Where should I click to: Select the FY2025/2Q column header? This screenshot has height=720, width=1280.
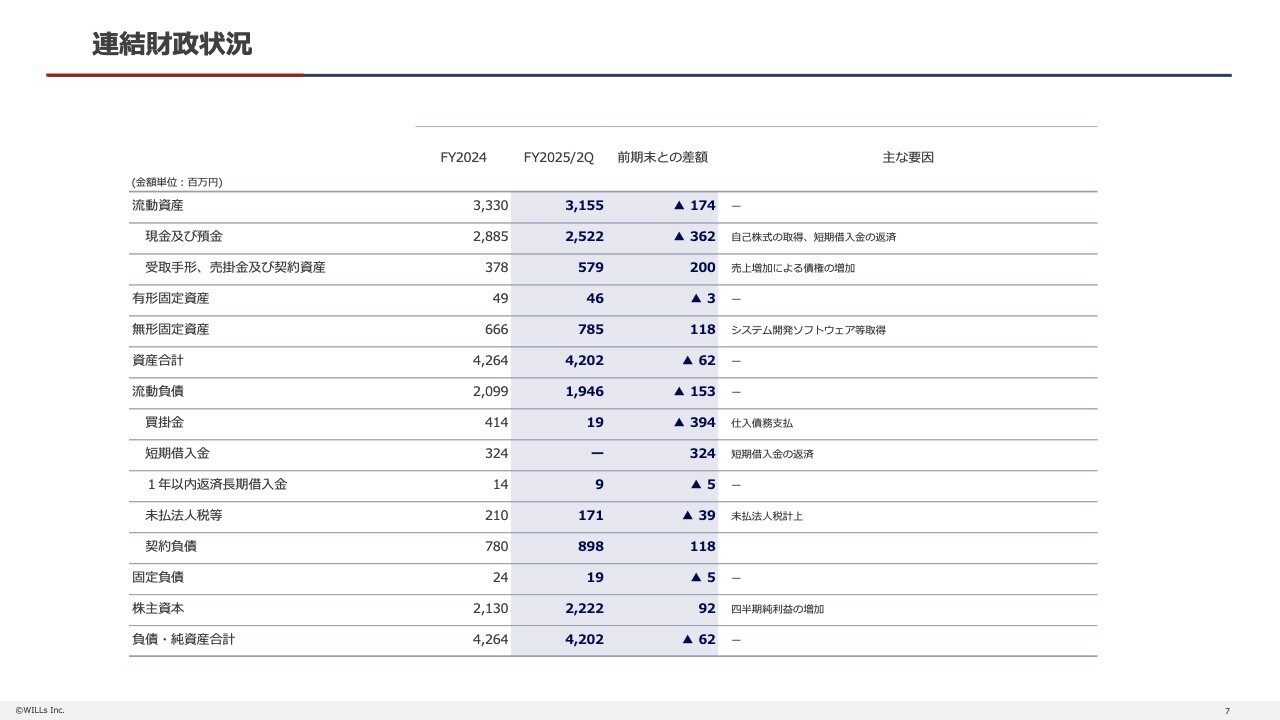559,158
